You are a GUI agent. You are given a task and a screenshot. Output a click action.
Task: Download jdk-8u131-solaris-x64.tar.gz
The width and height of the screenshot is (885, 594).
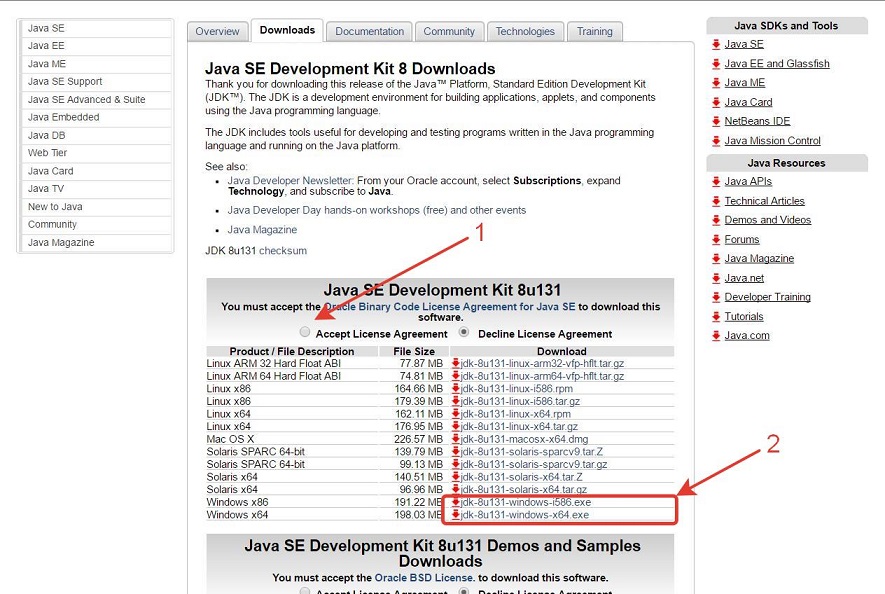[x=523, y=490]
